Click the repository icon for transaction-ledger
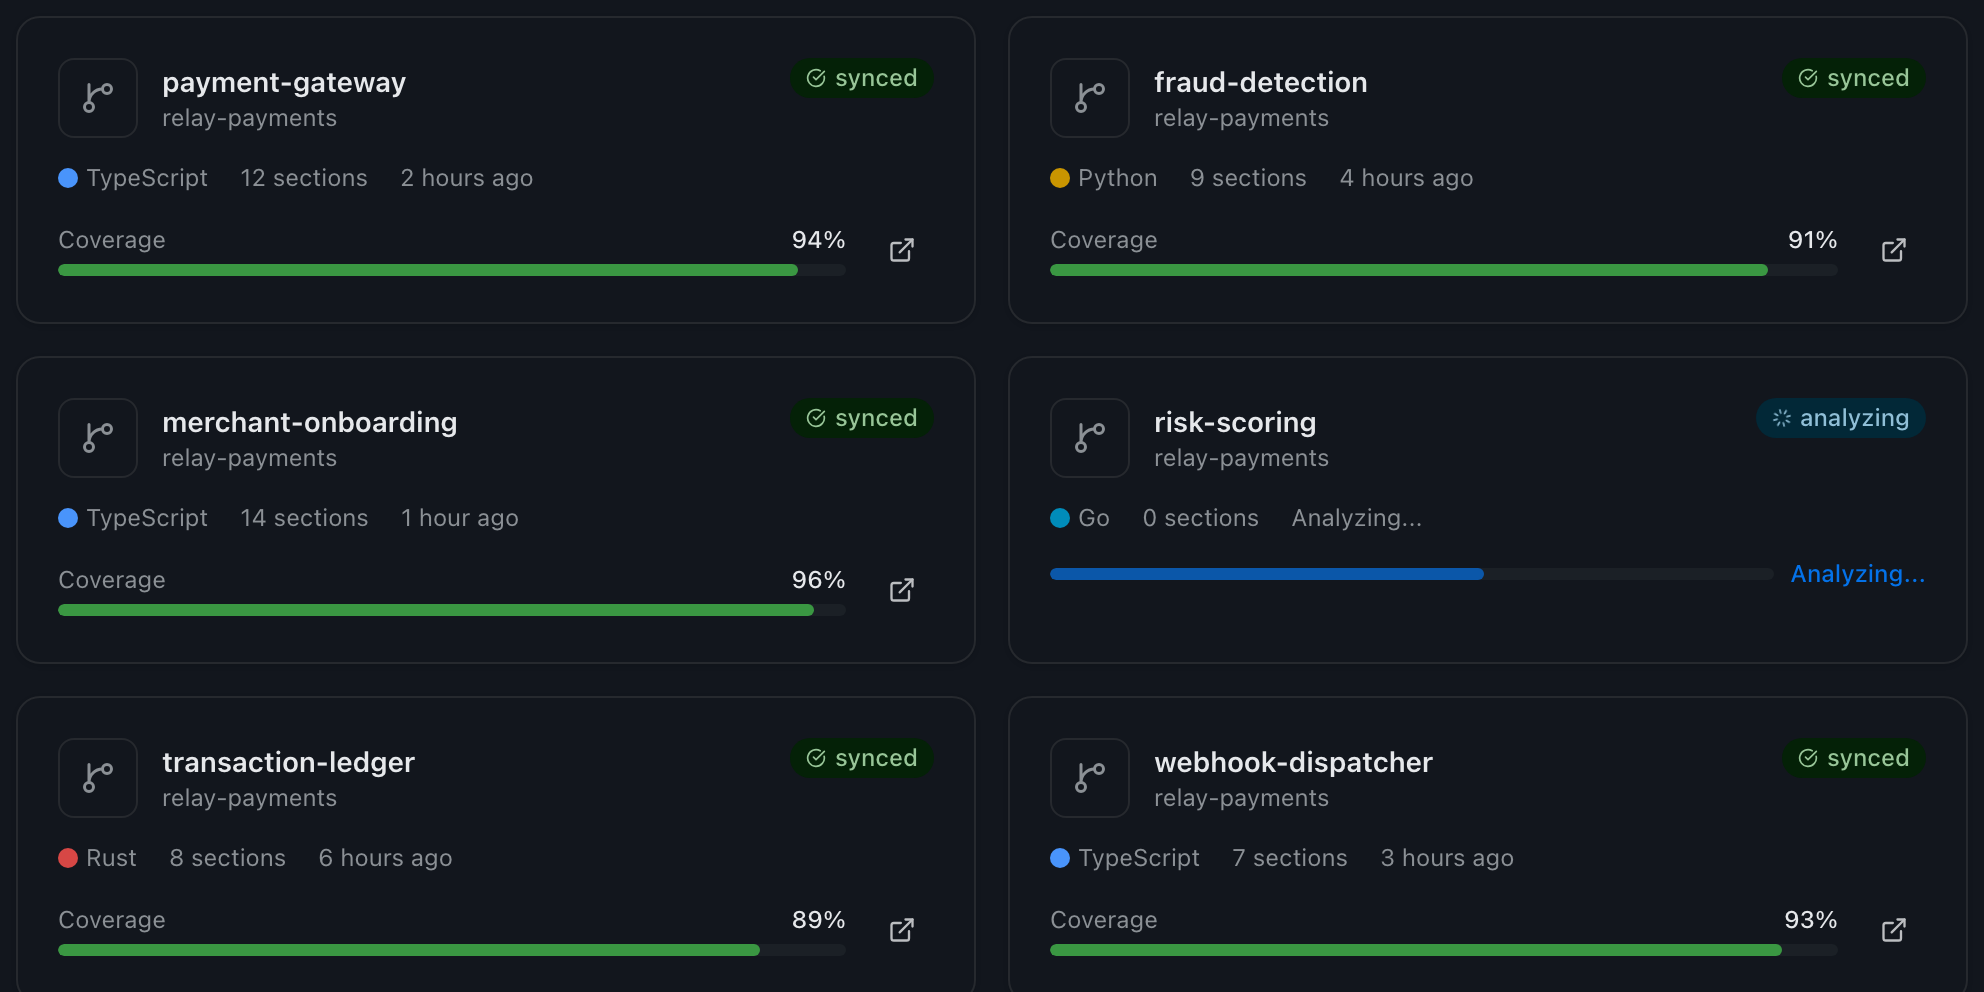 97,777
